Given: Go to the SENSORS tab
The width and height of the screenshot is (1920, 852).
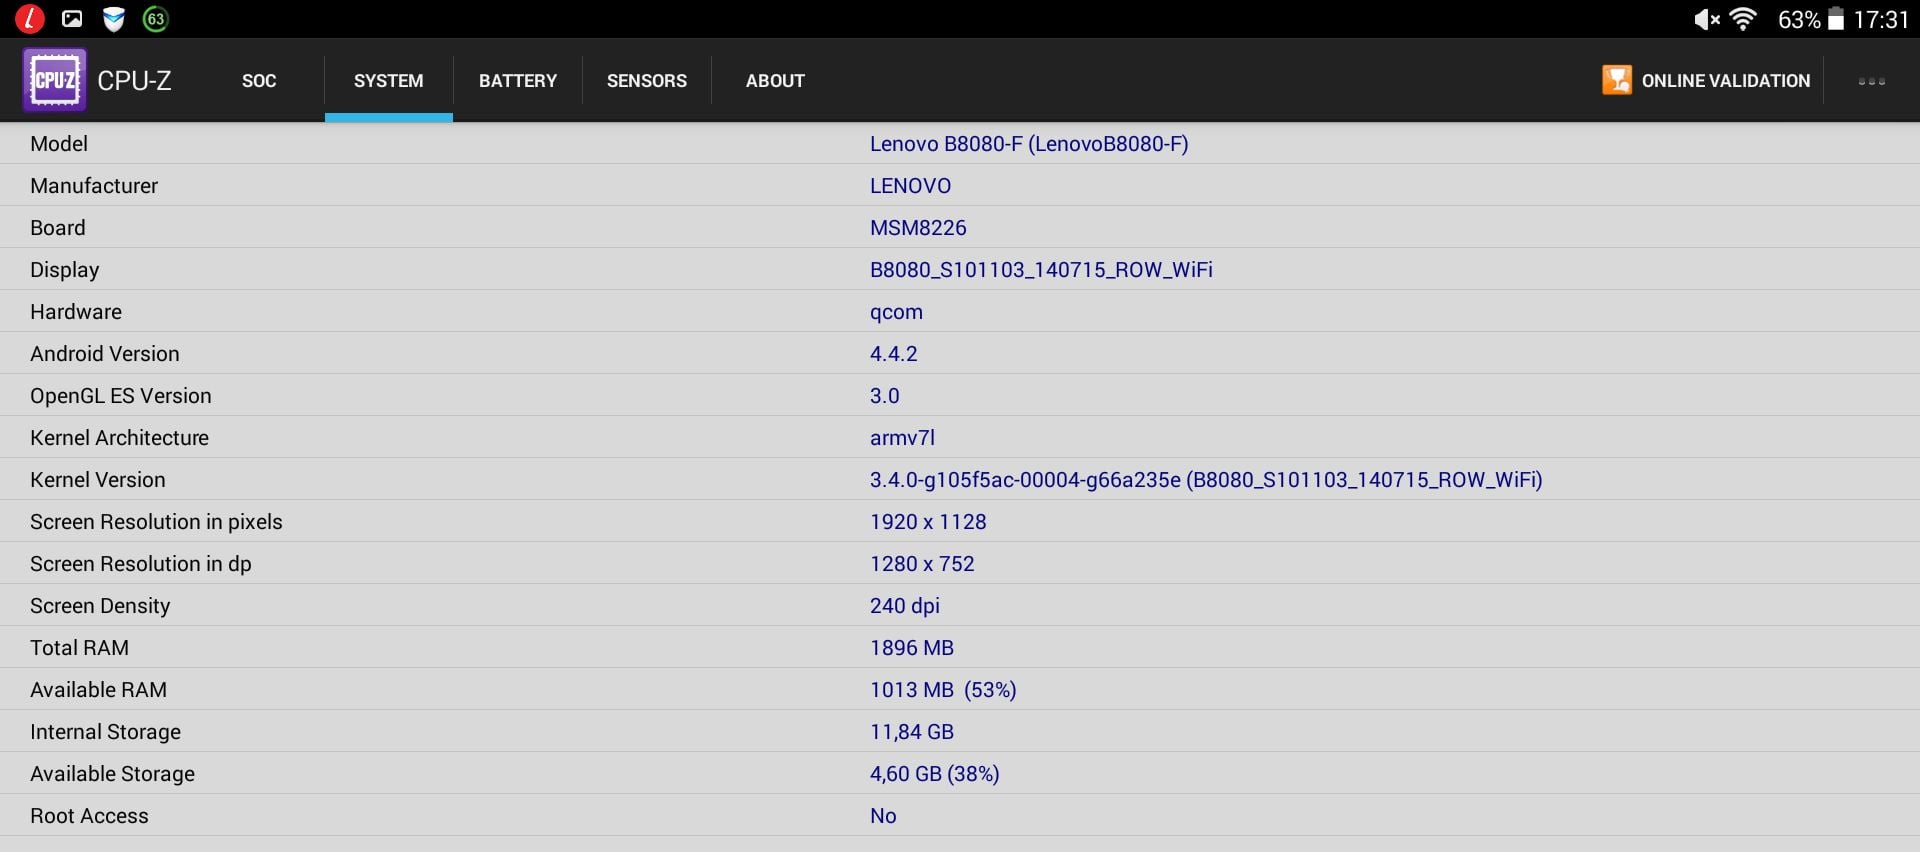Looking at the screenshot, I should [x=647, y=81].
